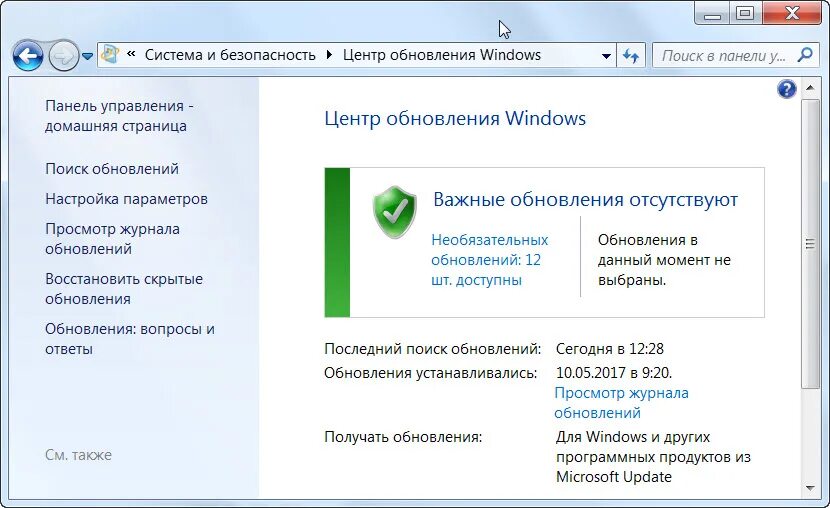This screenshot has width=830, height=508.
Task: Open help via blue question mark icon
Action: tap(787, 89)
